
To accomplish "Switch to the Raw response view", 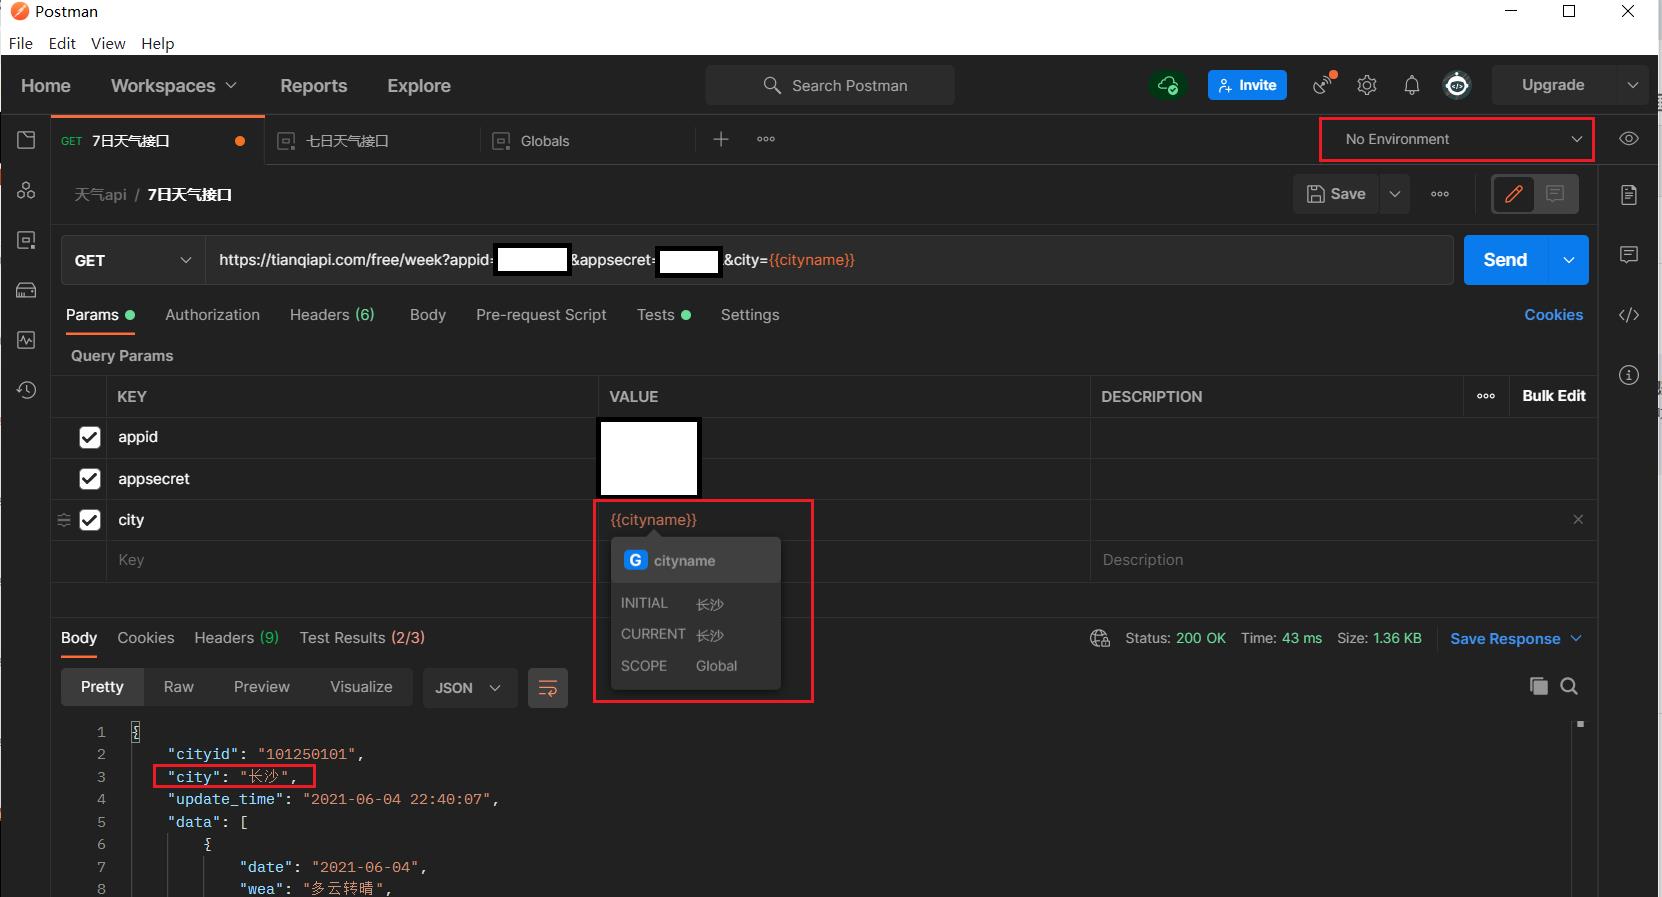I will 179,687.
